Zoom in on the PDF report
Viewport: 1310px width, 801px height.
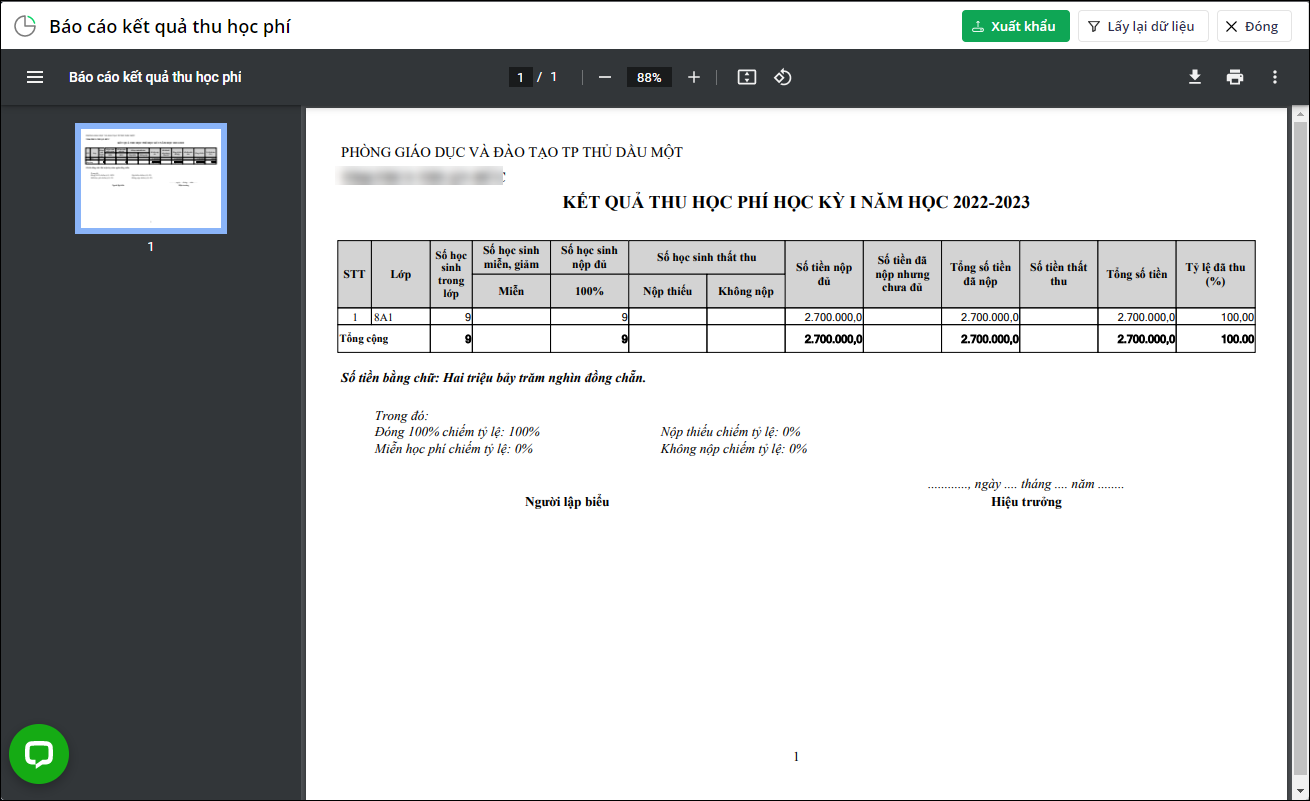click(694, 77)
